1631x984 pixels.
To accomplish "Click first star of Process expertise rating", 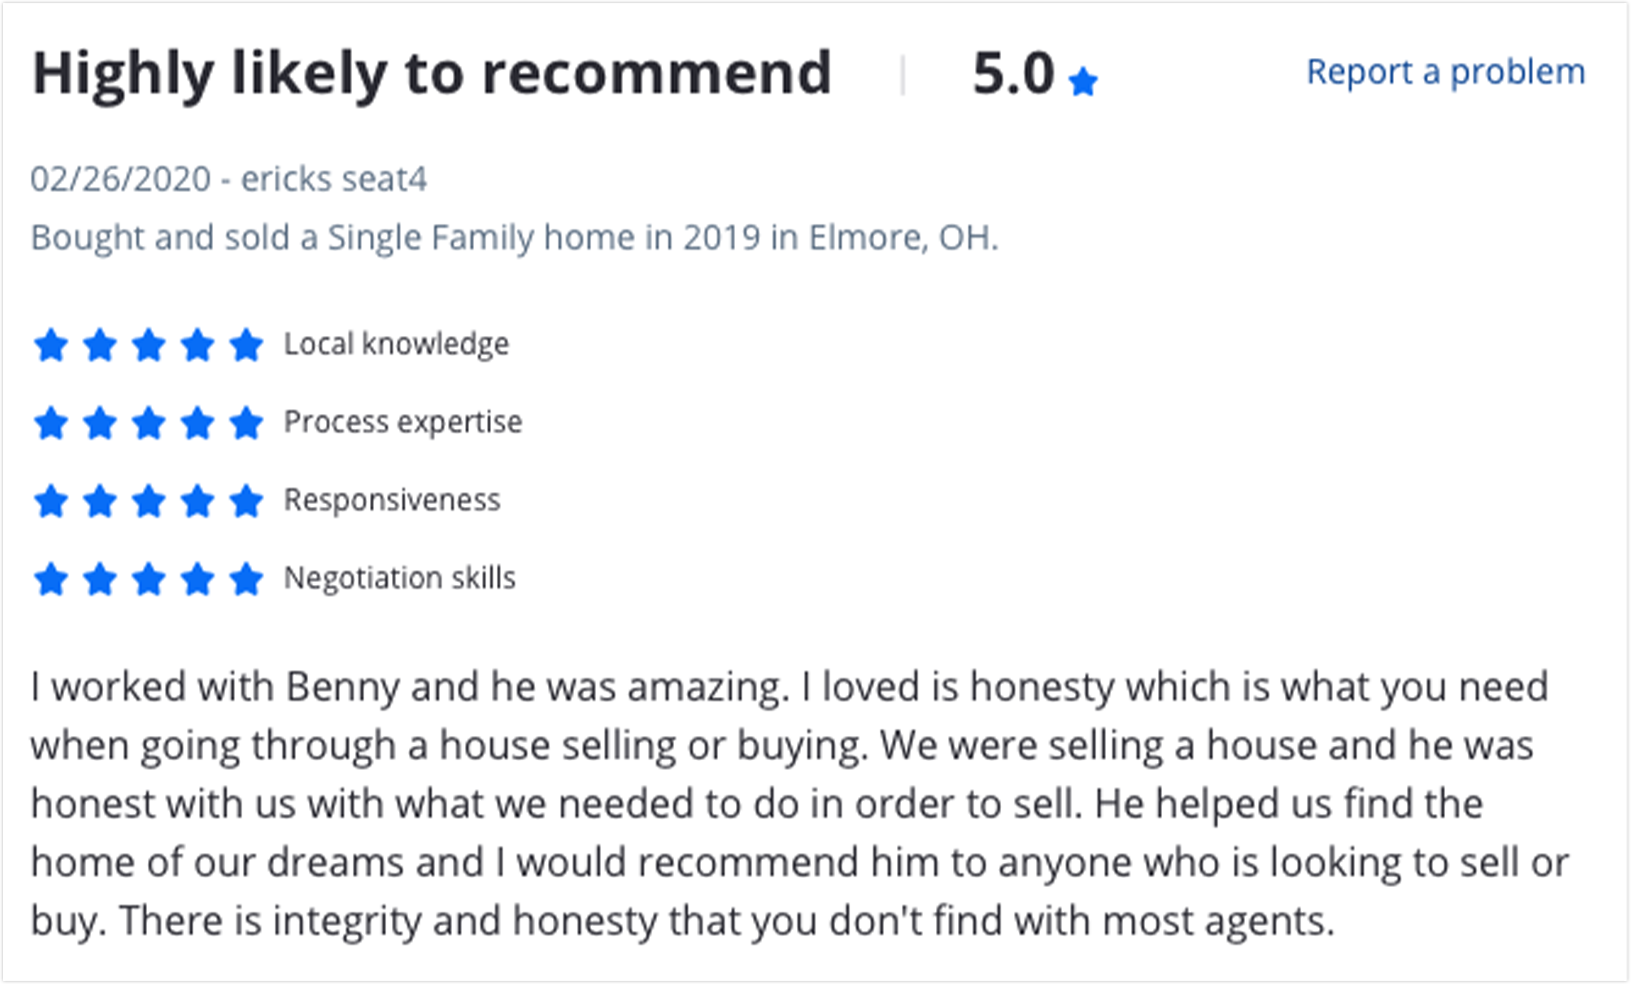I will click(x=51, y=423).
